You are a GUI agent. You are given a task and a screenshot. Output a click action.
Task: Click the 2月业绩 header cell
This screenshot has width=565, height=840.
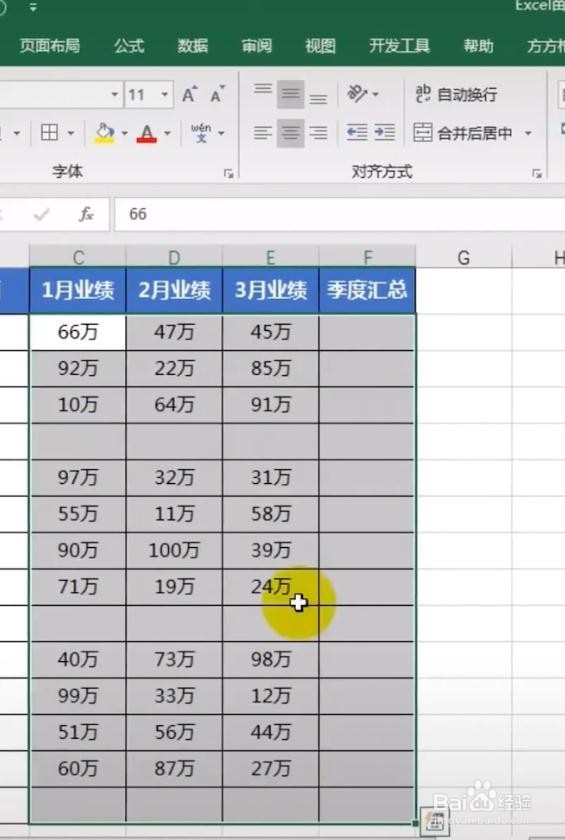(x=174, y=290)
